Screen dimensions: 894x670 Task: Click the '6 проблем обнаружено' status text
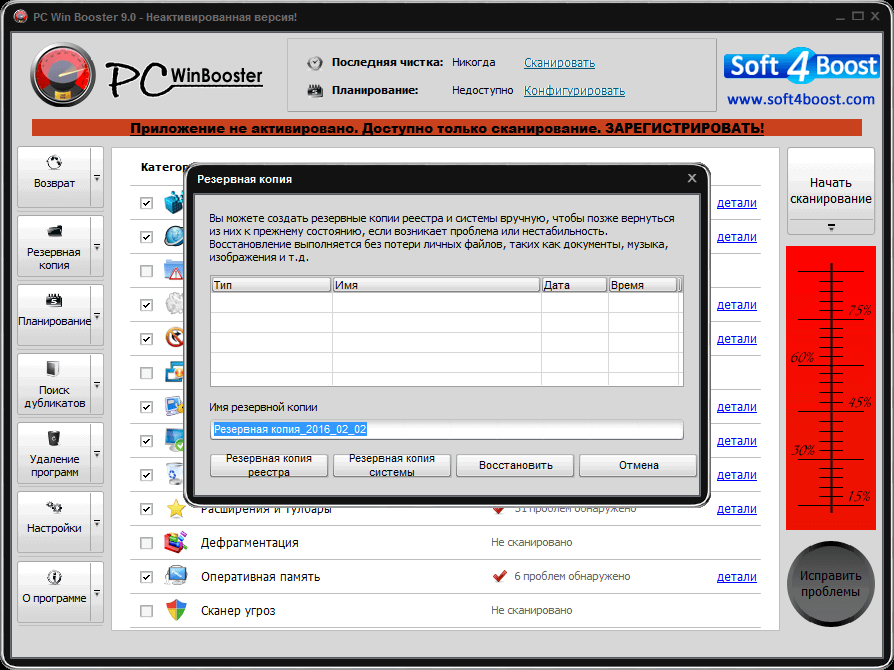point(572,576)
